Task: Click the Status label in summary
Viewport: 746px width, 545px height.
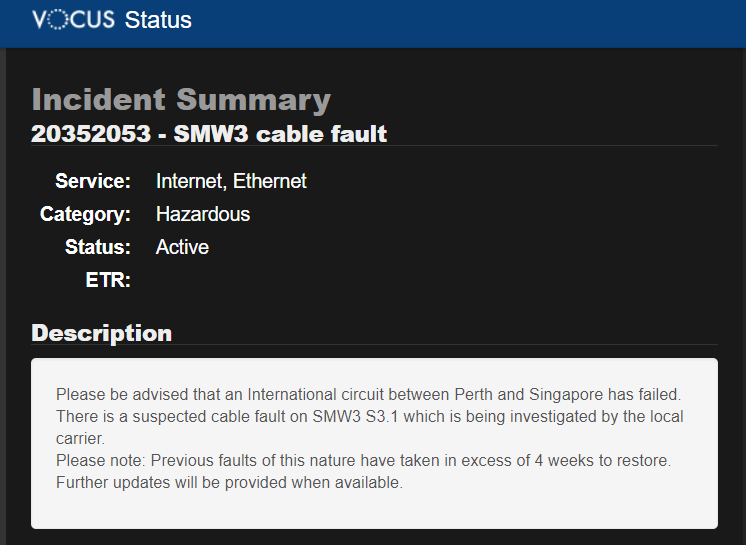Action: pyautogui.click(x=98, y=247)
